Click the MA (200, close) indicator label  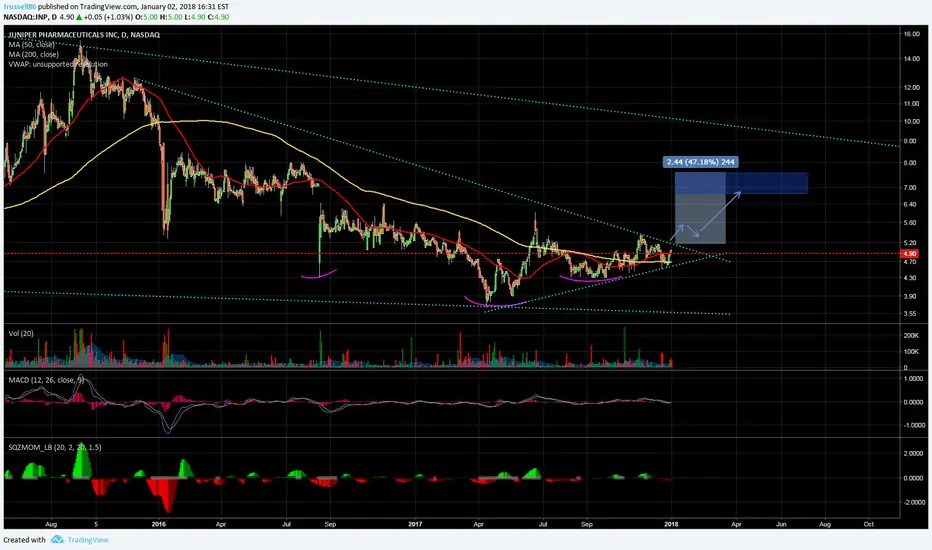[x=34, y=54]
